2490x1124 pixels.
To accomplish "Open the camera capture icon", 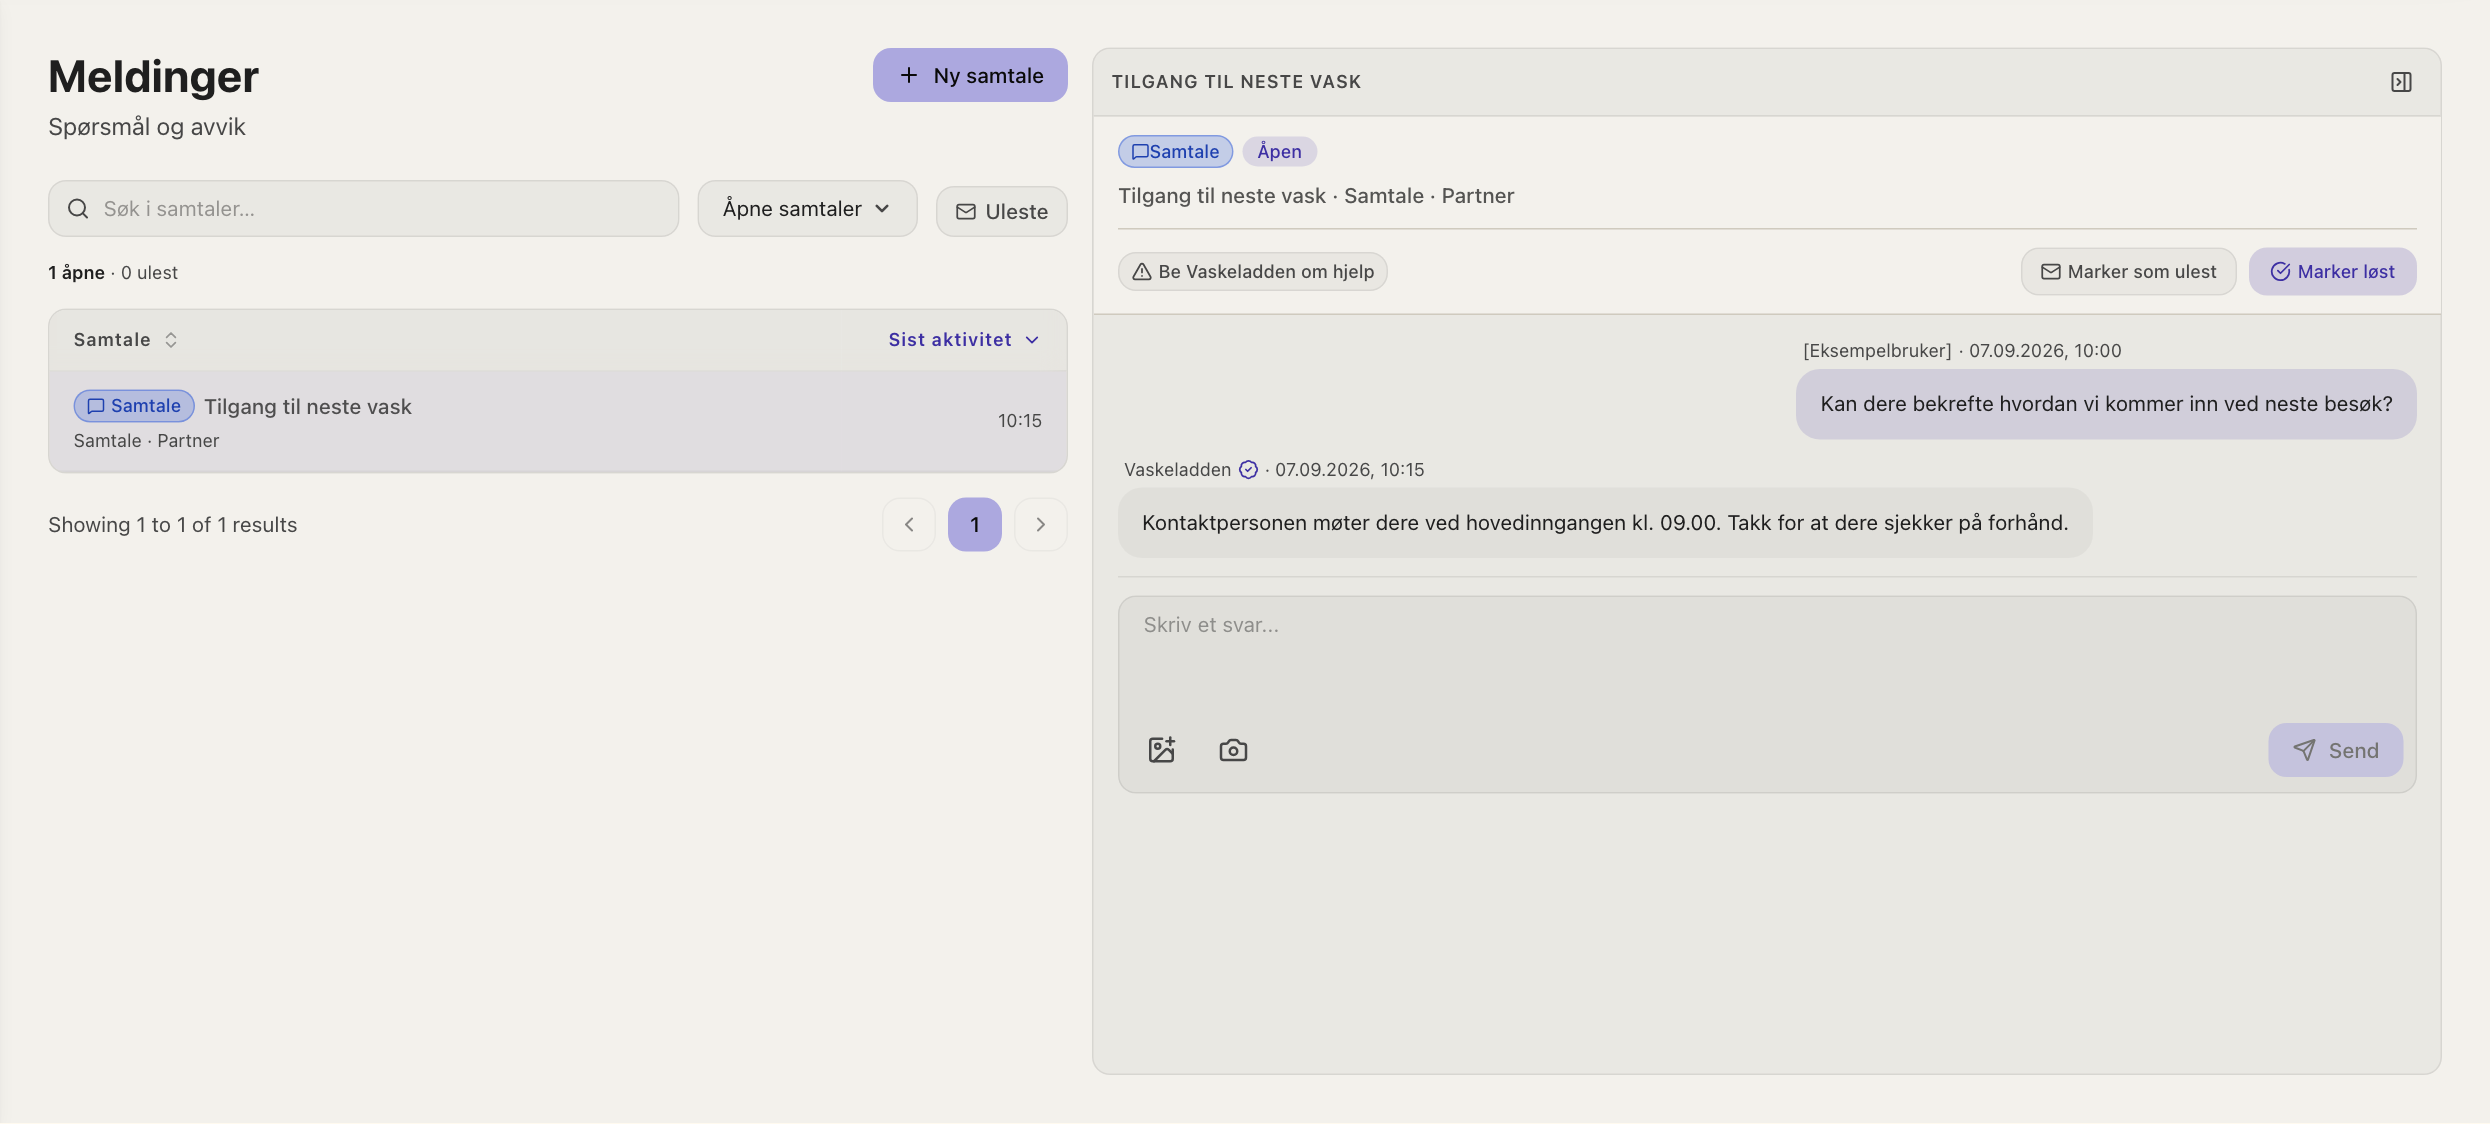I will click(x=1233, y=750).
